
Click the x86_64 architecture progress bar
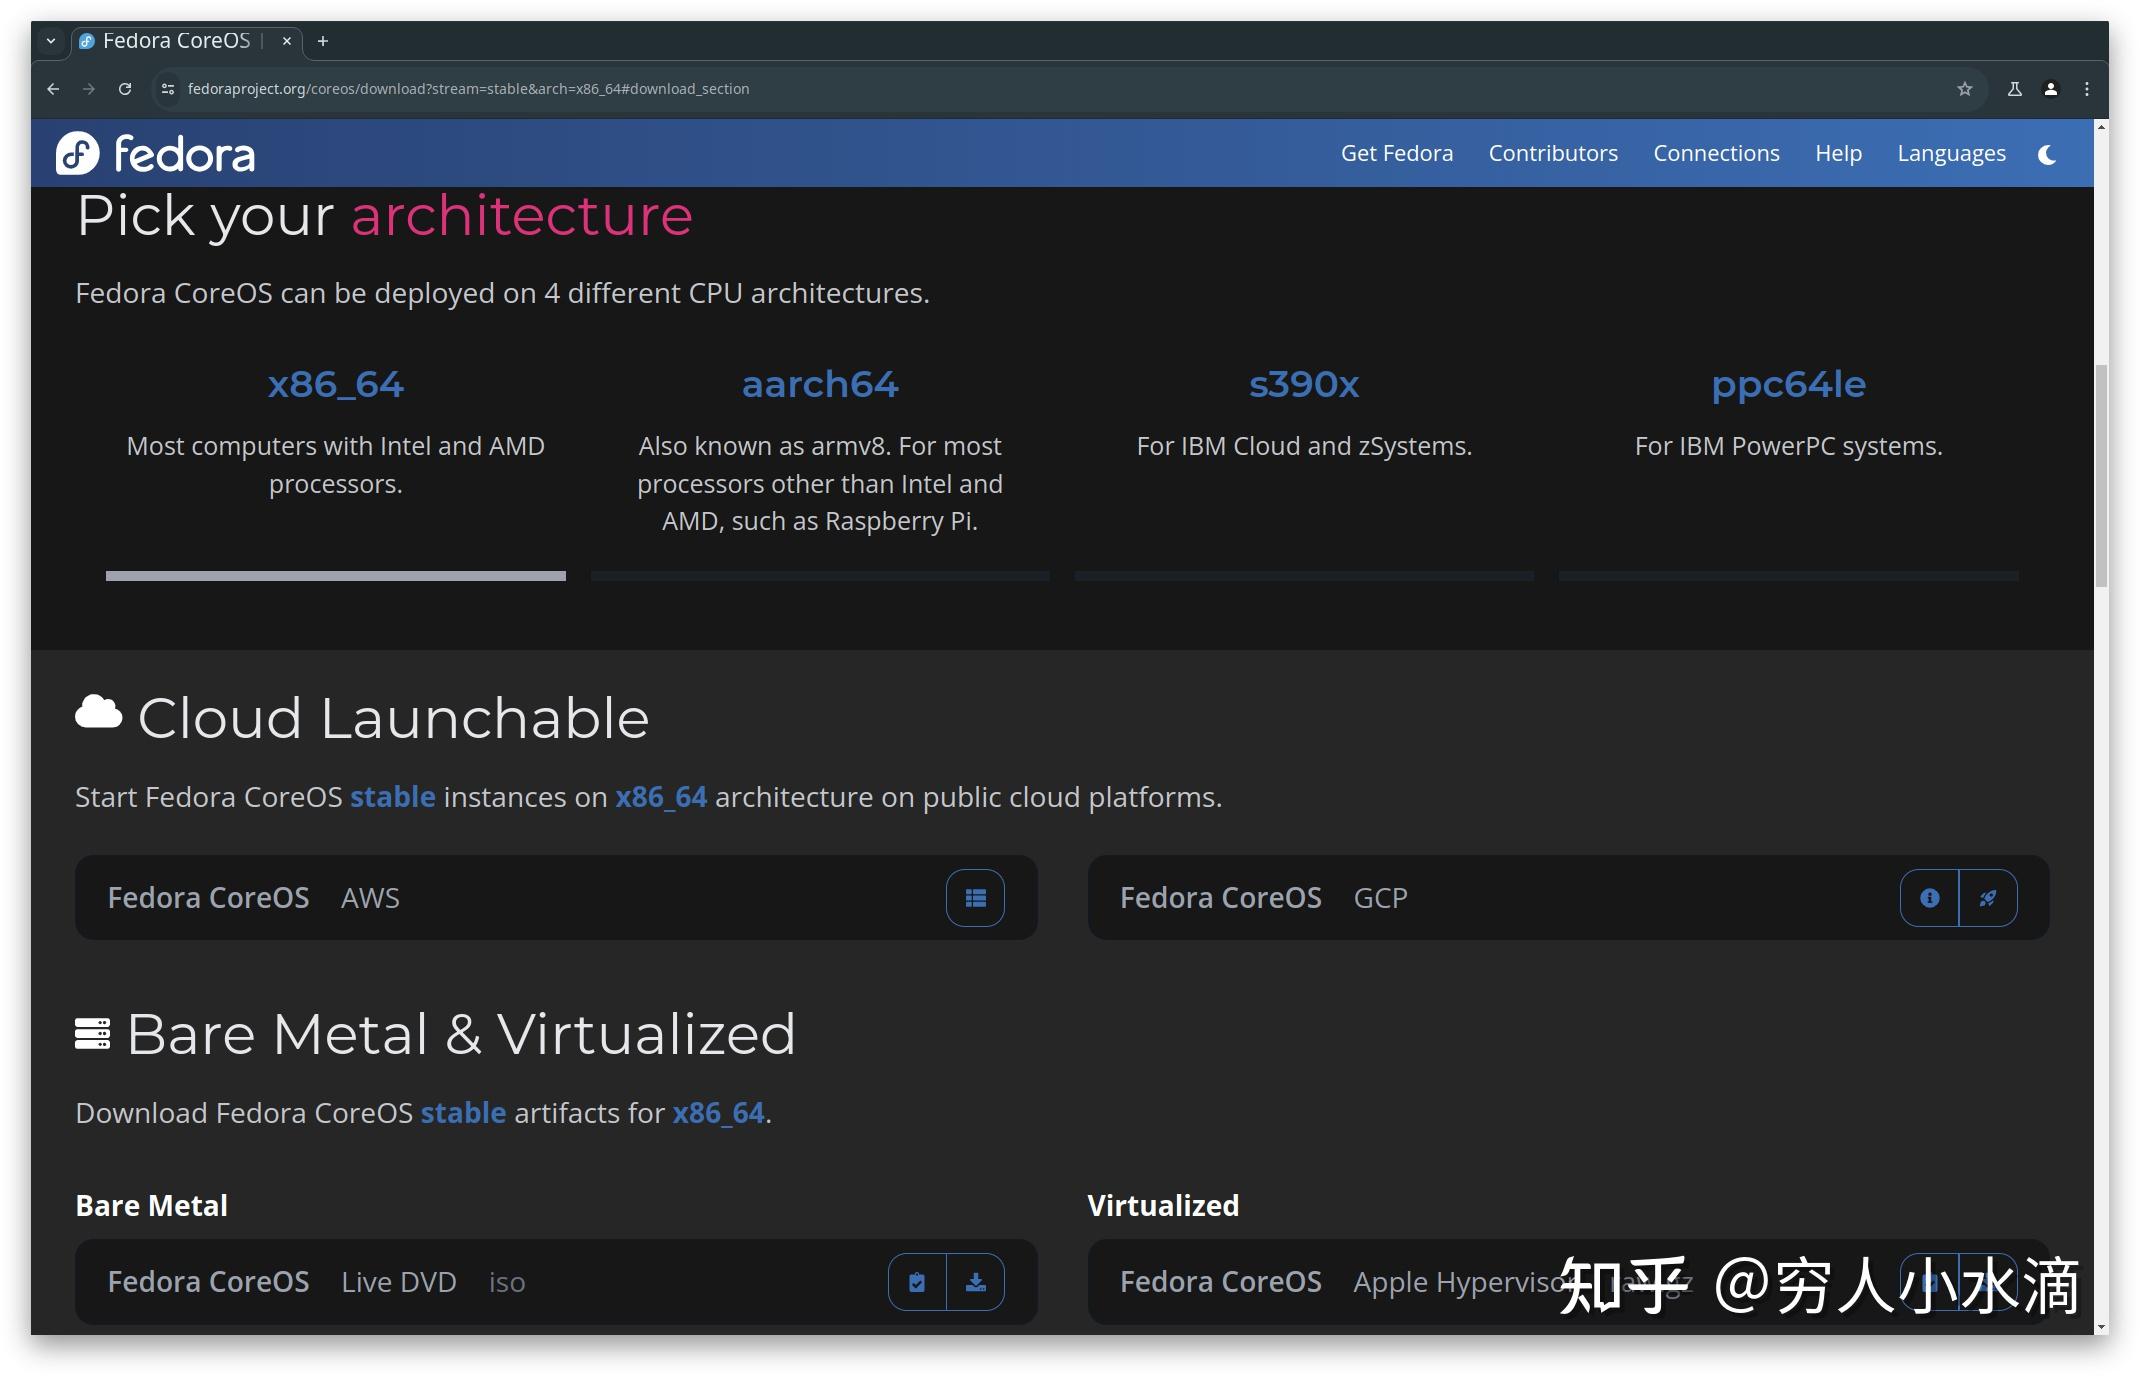click(337, 575)
